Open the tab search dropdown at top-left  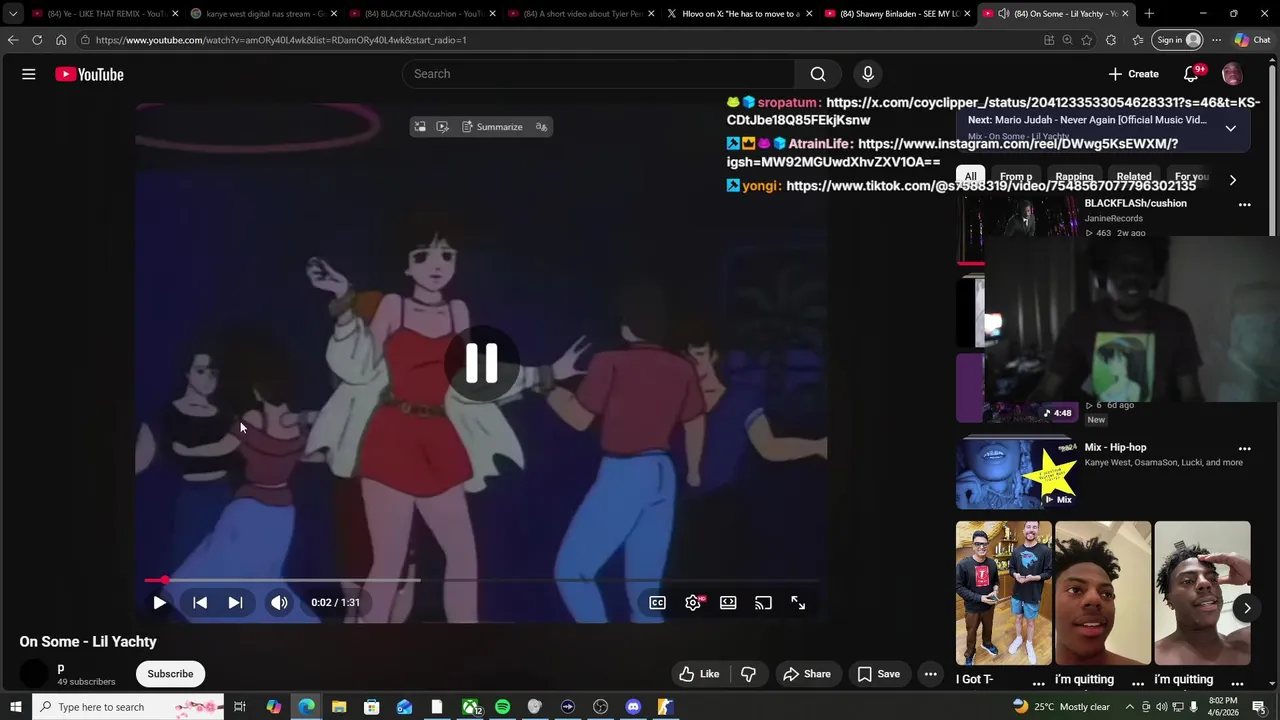pyautogui.click(x=12, y=14)
